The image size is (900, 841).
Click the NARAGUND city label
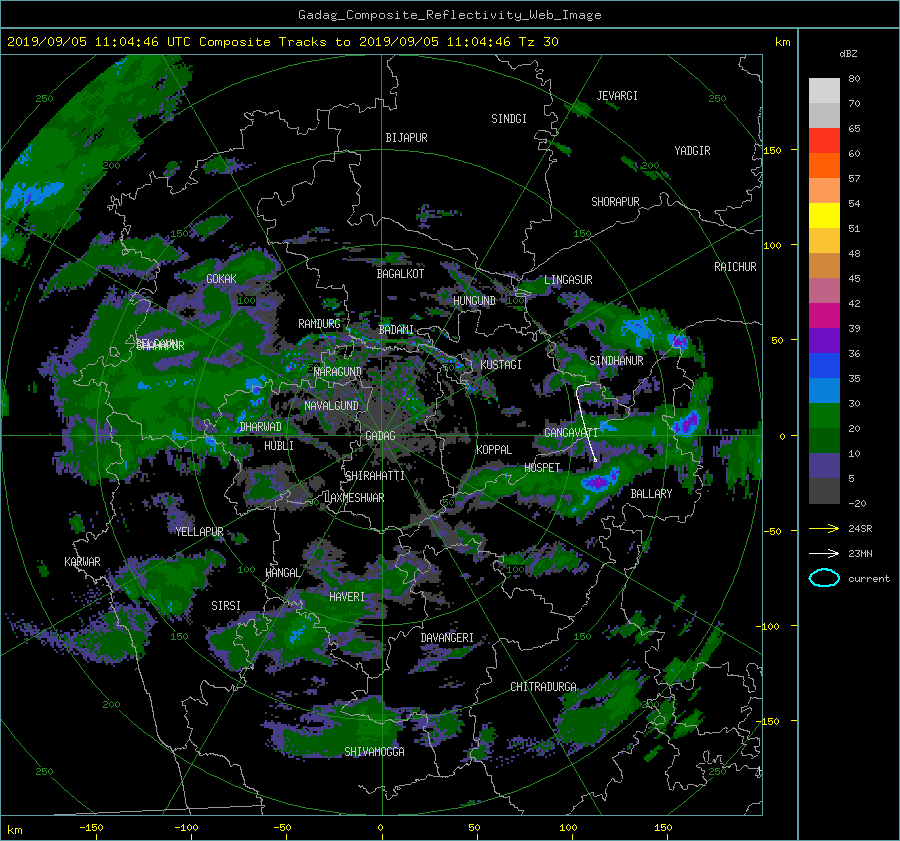(338, 371)
